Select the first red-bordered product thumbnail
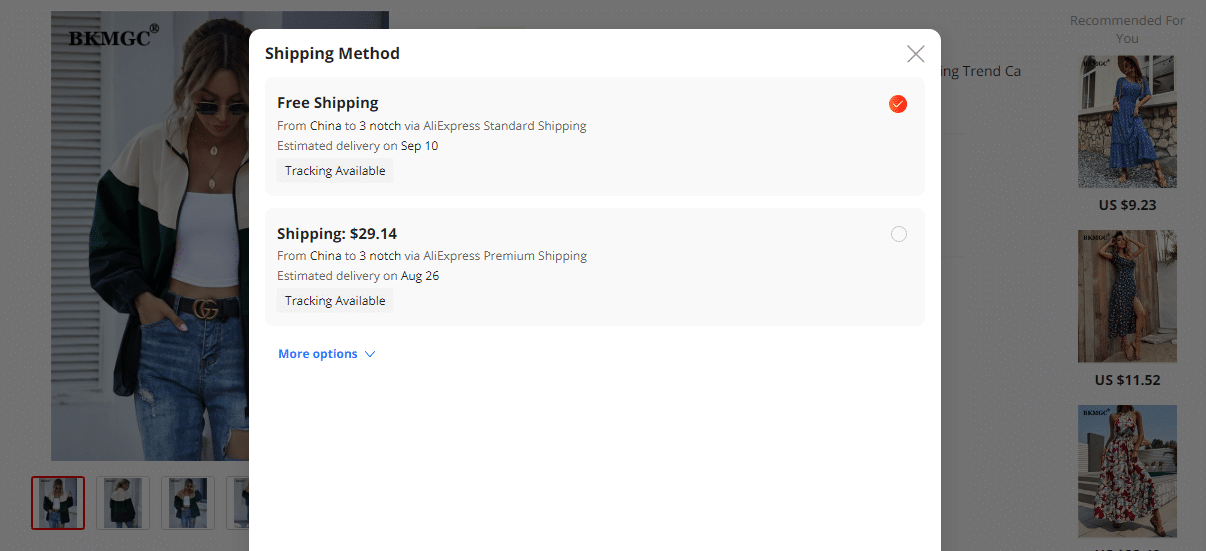The height and width of the screenshot is (551, 1206). (x=58, y=502)
